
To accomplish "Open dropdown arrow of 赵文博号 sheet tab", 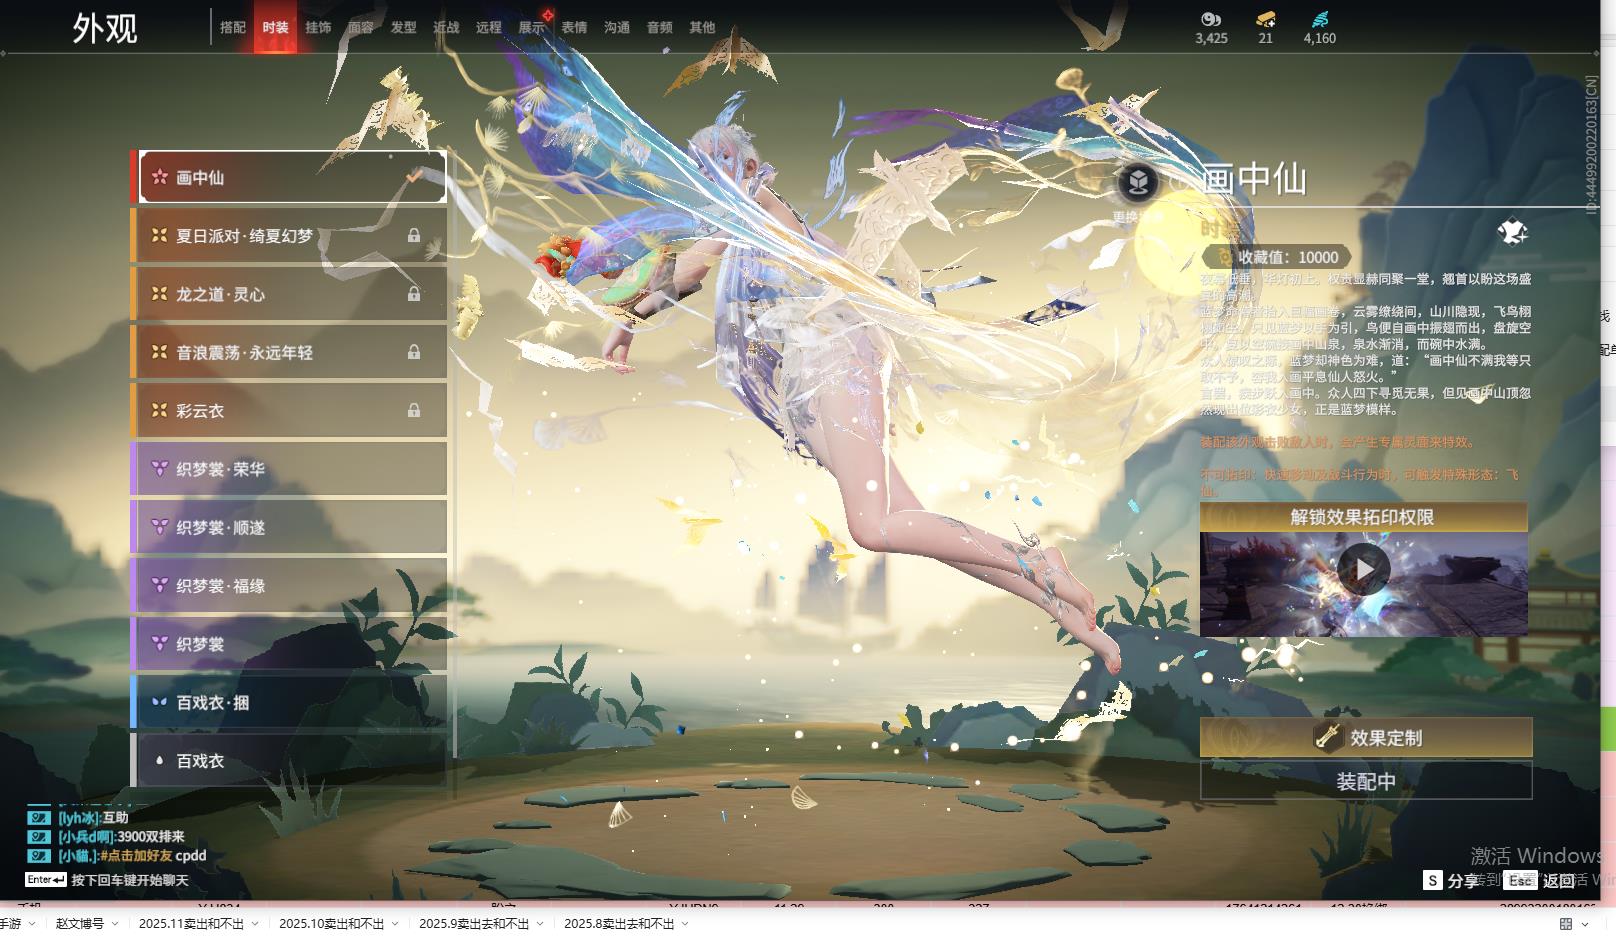I will 115,924.
